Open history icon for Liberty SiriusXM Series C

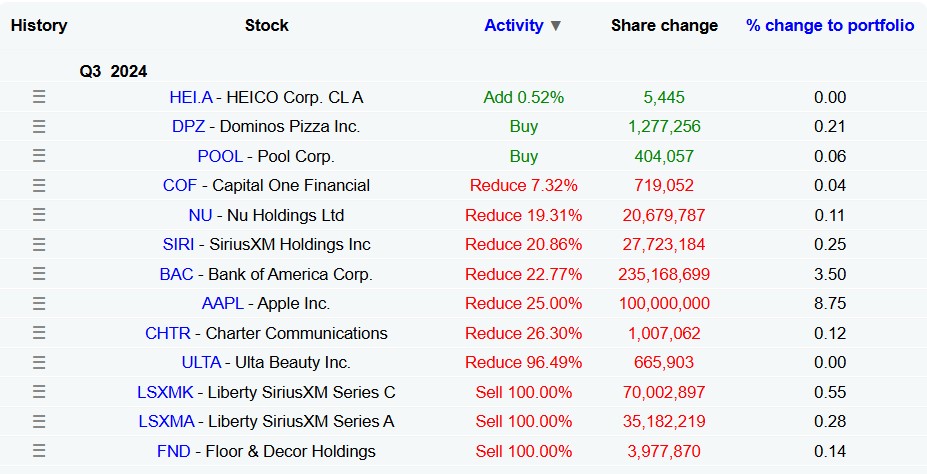pos(39,392)
